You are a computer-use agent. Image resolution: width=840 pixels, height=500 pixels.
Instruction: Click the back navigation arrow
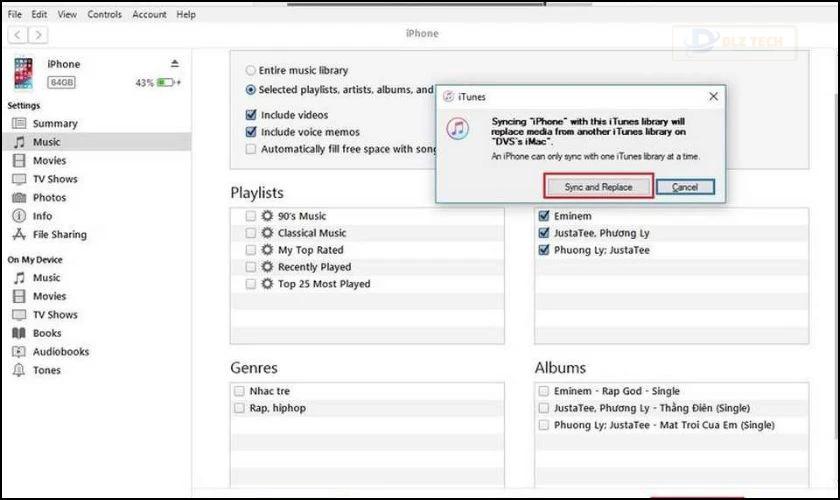tap(18, 35)
